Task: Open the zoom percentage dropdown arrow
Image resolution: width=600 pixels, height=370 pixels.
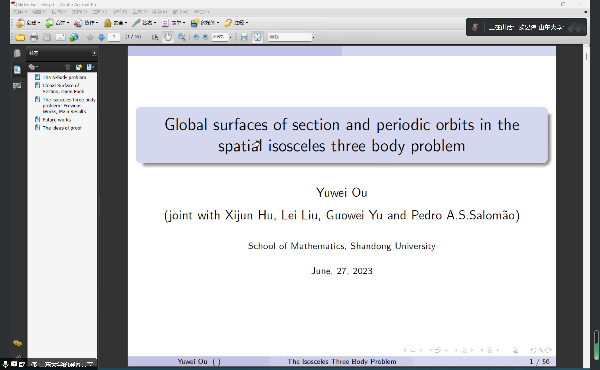Action: 230,37
